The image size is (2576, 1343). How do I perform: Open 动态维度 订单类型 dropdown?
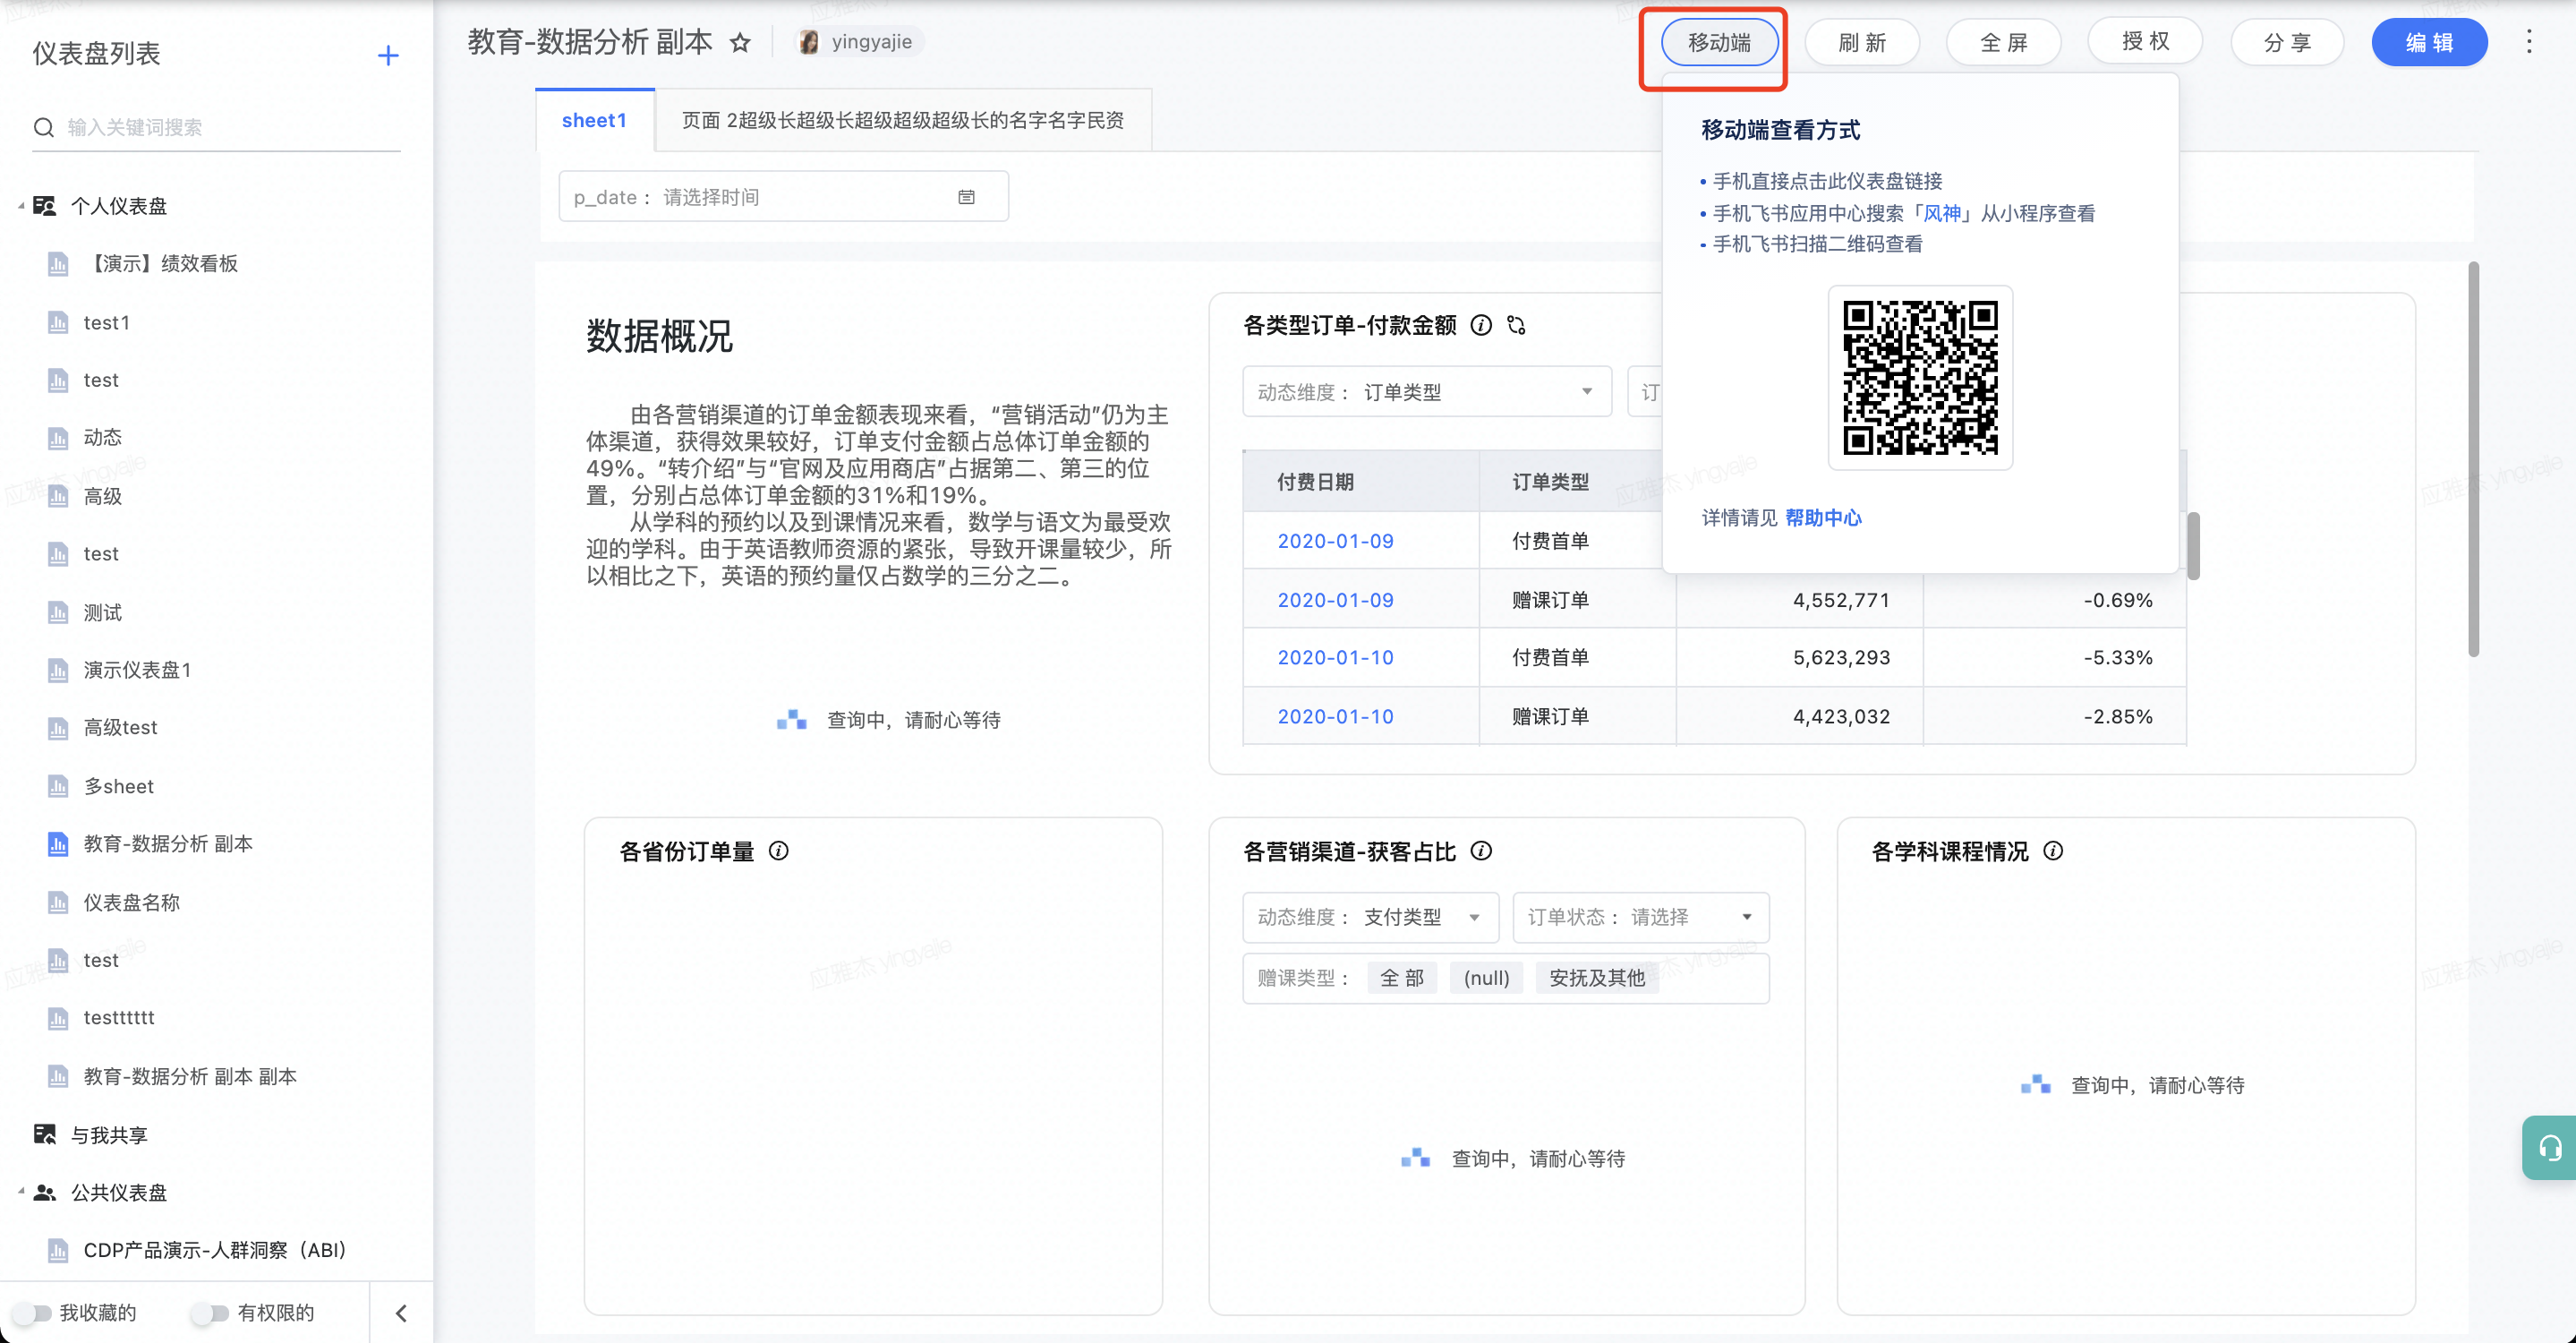1426,392
